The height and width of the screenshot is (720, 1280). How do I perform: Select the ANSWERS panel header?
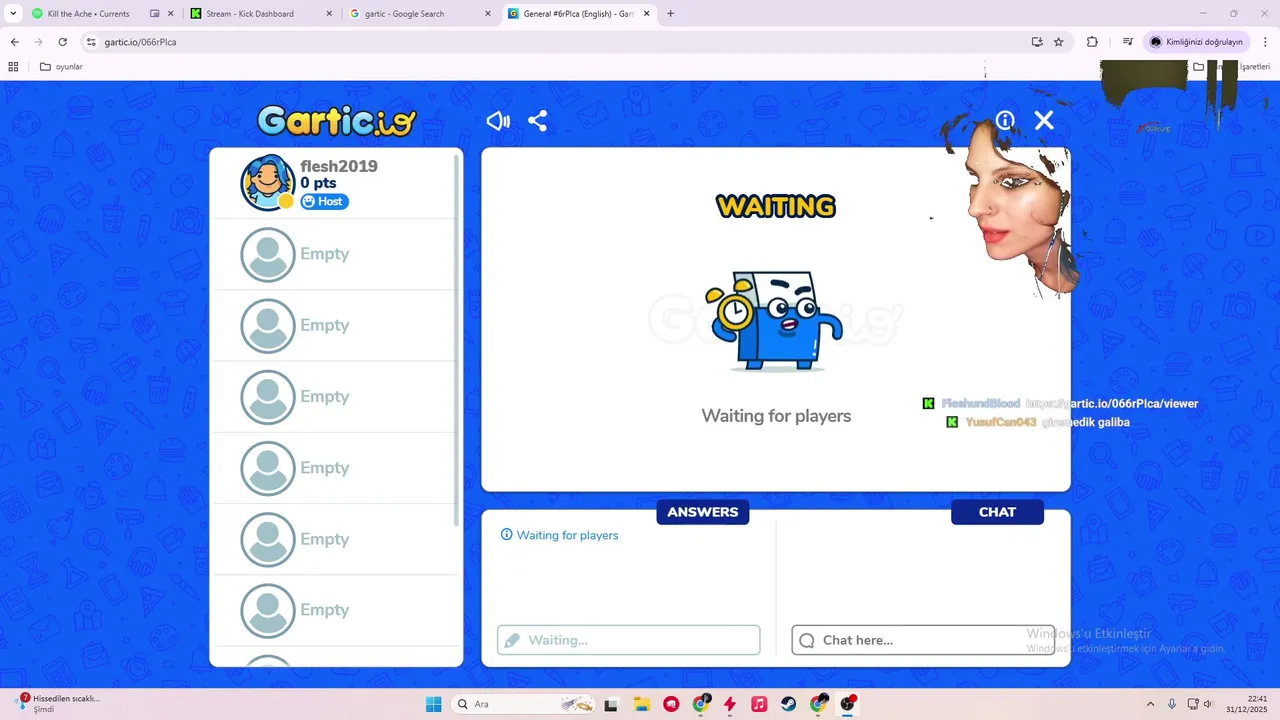pos(702,512)
